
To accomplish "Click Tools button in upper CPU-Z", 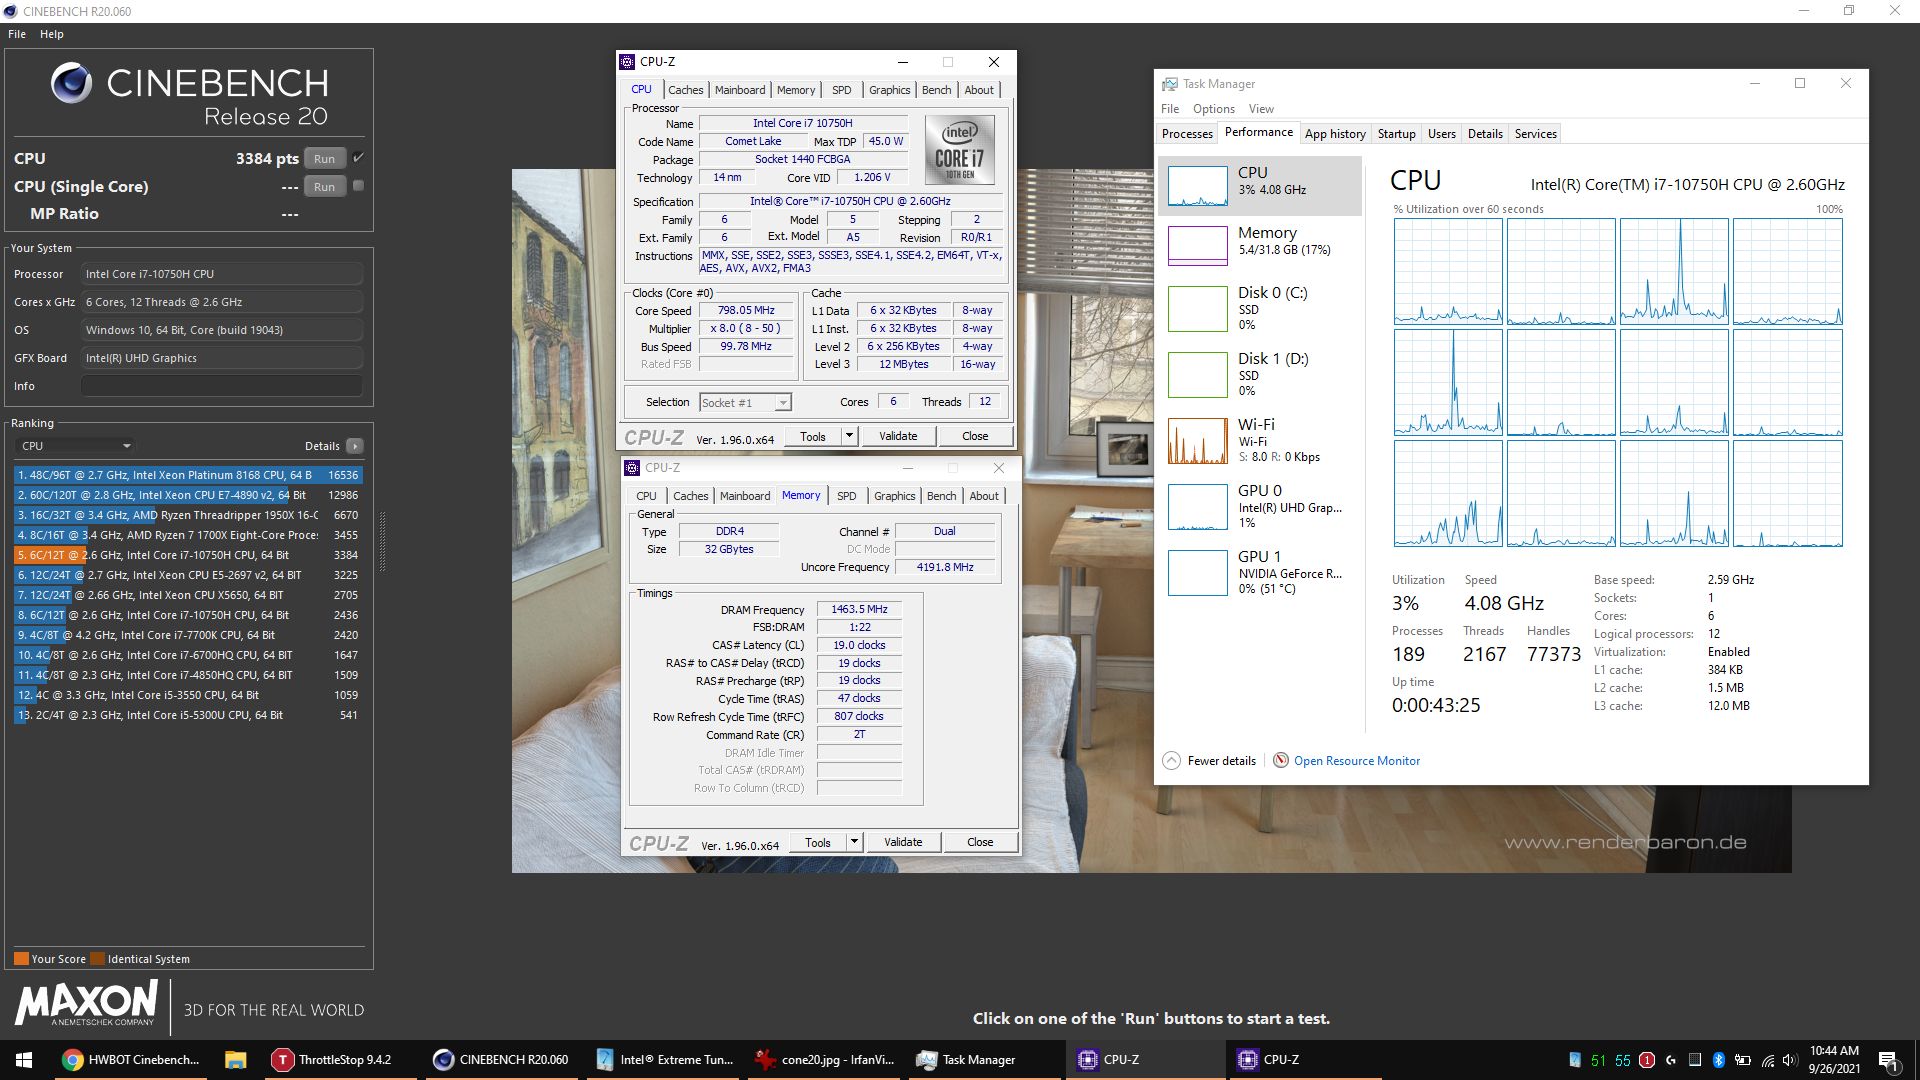I will (813, 436).
